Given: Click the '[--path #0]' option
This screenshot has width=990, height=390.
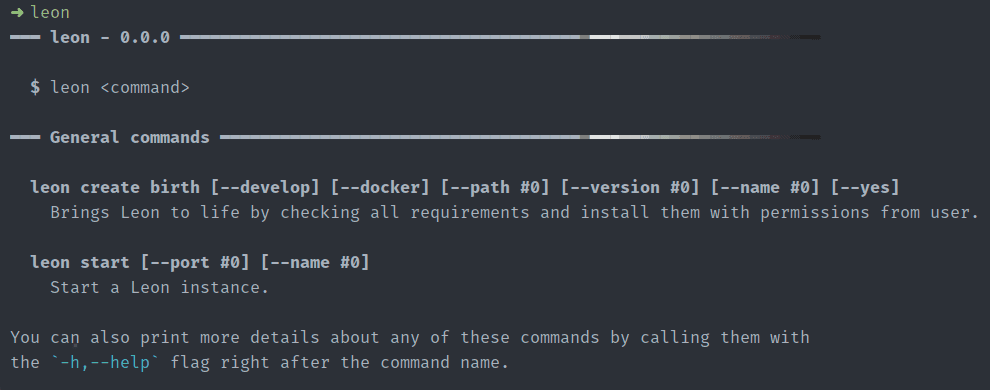Looking at the screenshot, I should (496, 187).
